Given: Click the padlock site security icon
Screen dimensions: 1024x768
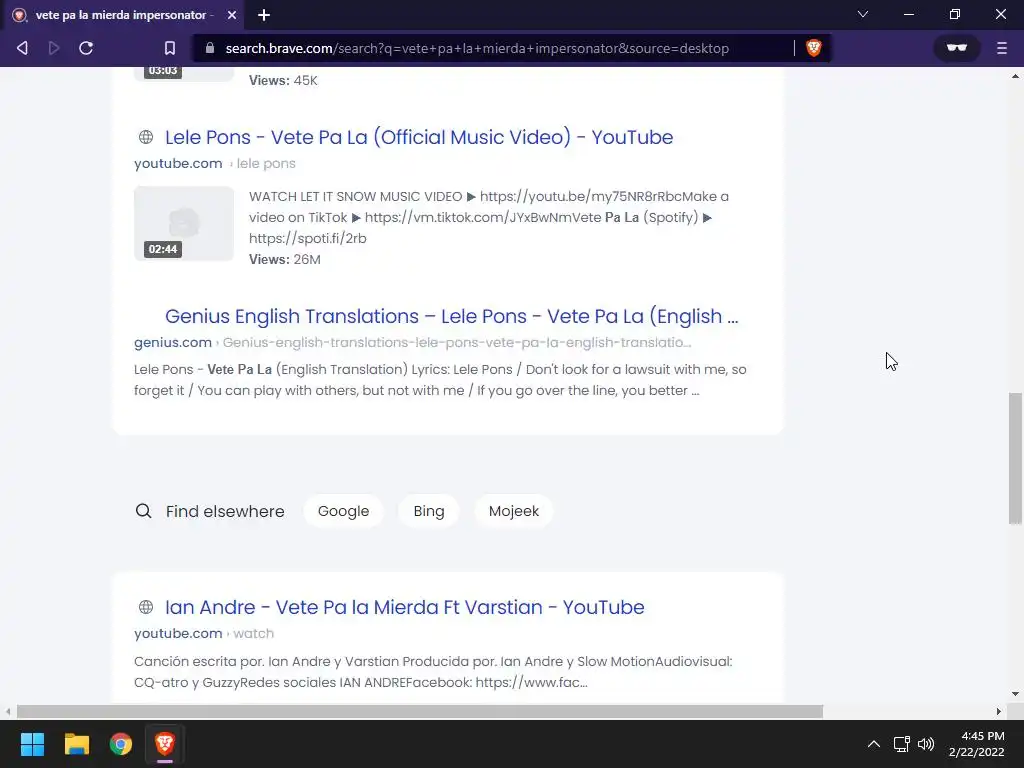Looking at the screenshot, I should pyautogui.click(x=210, y=48).
